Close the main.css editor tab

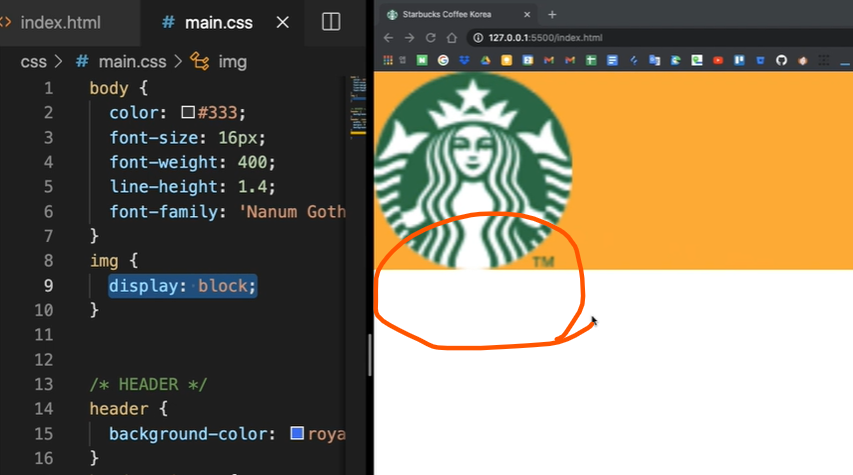282,22
